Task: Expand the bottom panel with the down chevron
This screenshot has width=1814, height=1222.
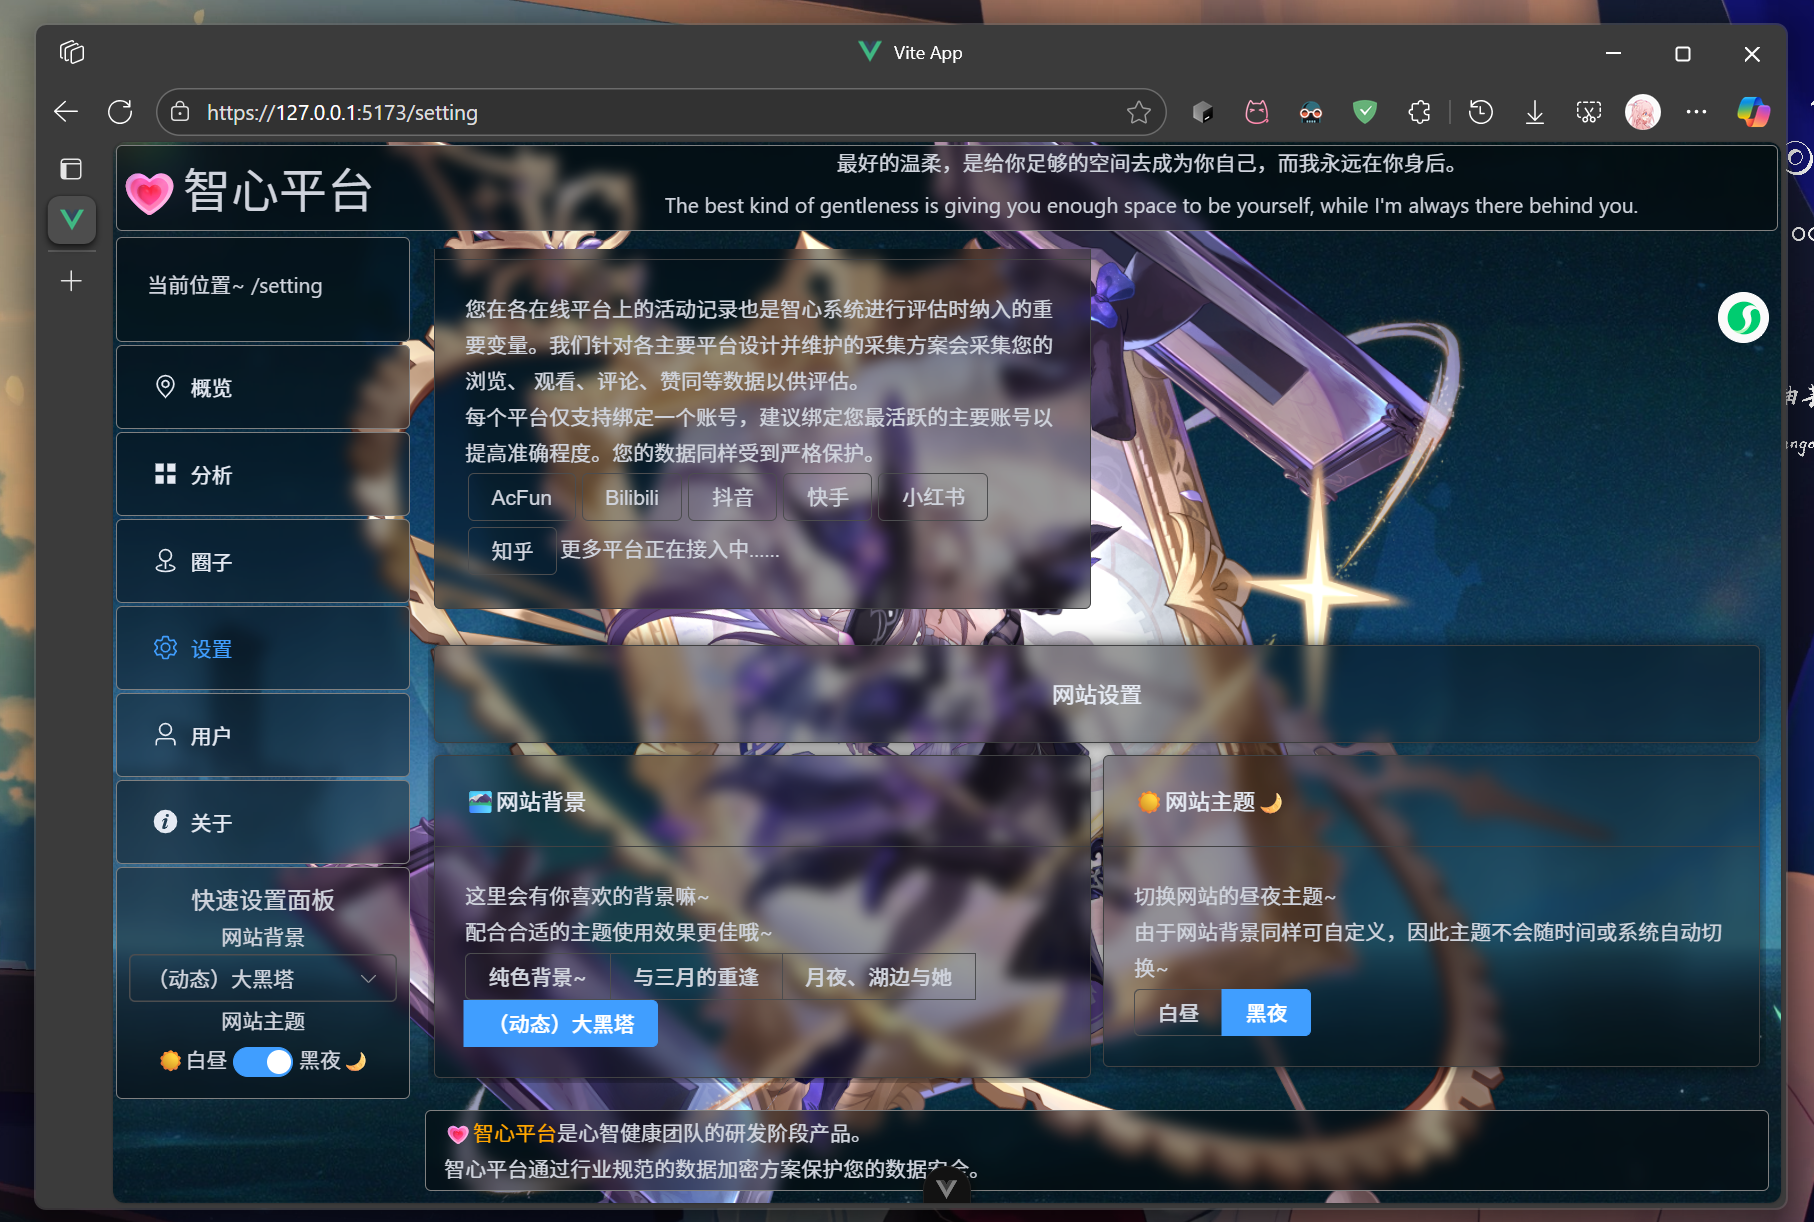Action: point(946,1188)
